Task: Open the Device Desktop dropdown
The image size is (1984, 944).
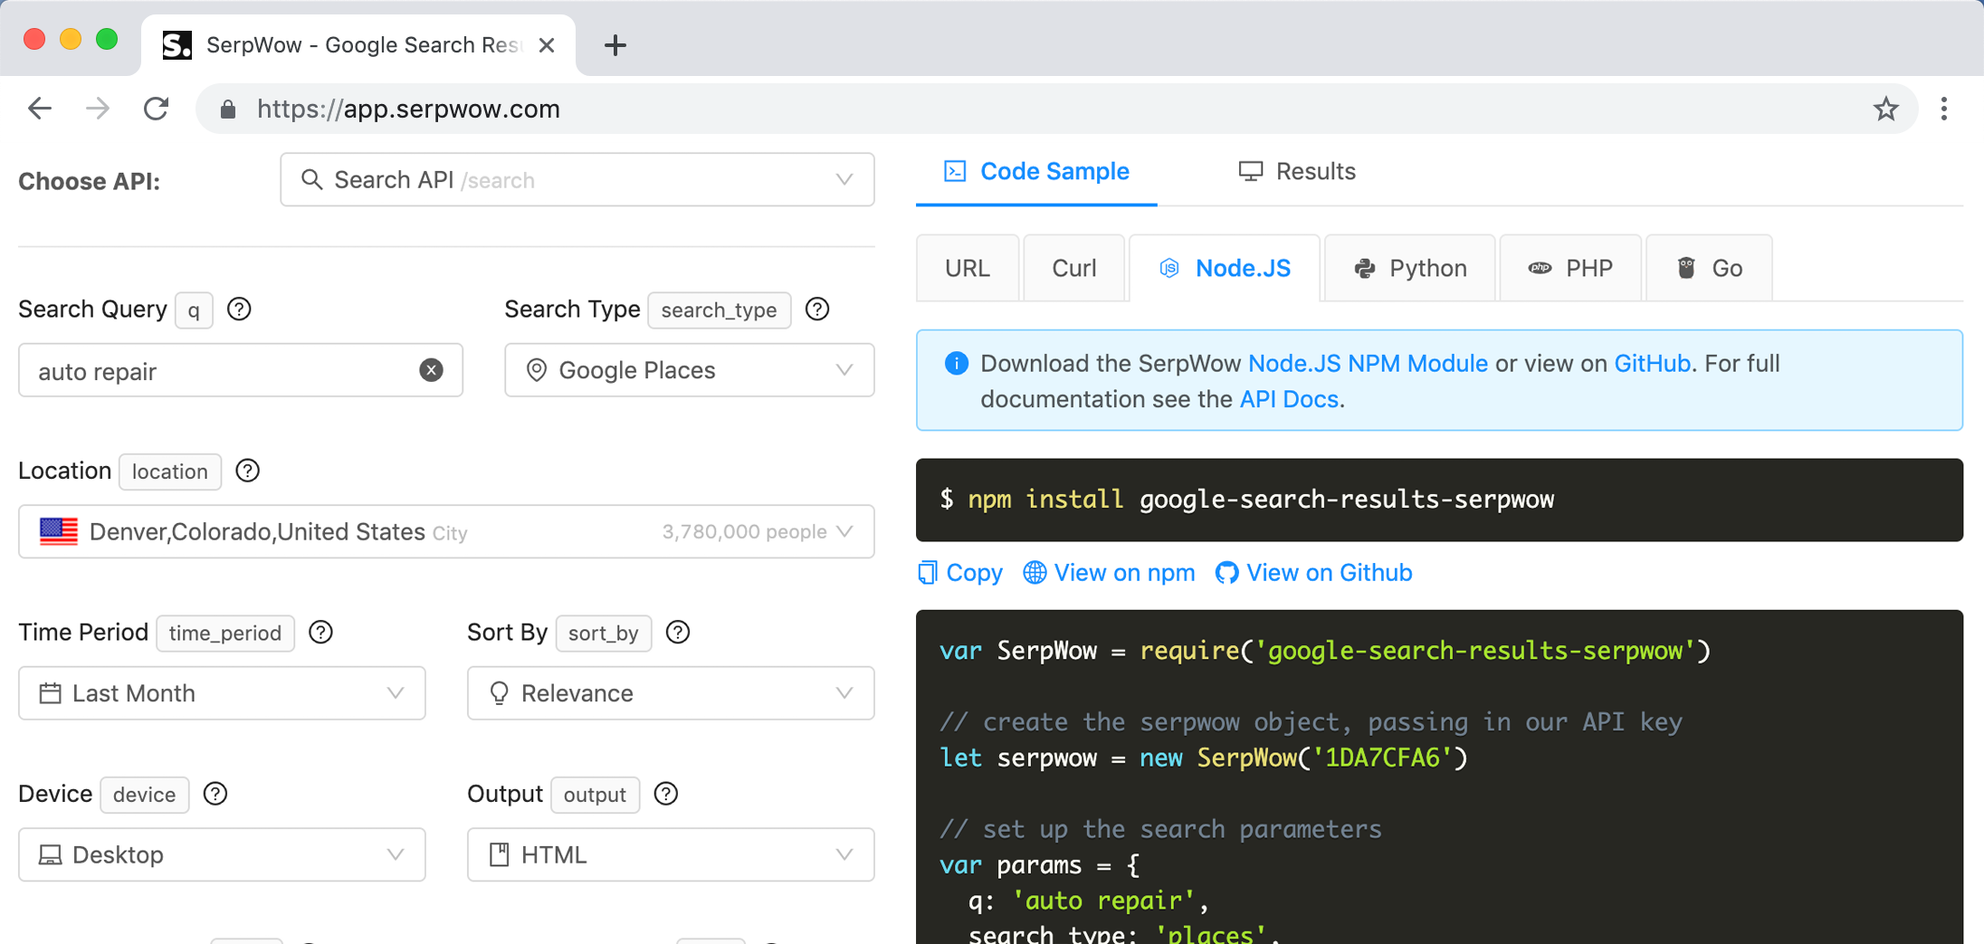Action: (x=222, y=855)
